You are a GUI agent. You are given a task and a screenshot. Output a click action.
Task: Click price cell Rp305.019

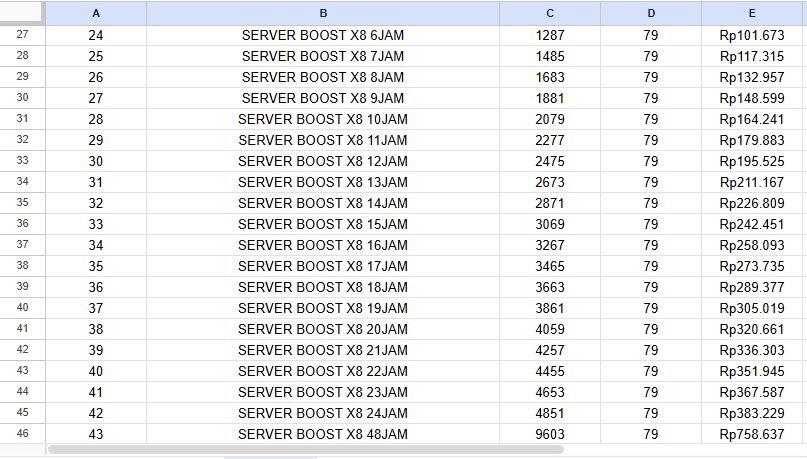click(752, 308)
